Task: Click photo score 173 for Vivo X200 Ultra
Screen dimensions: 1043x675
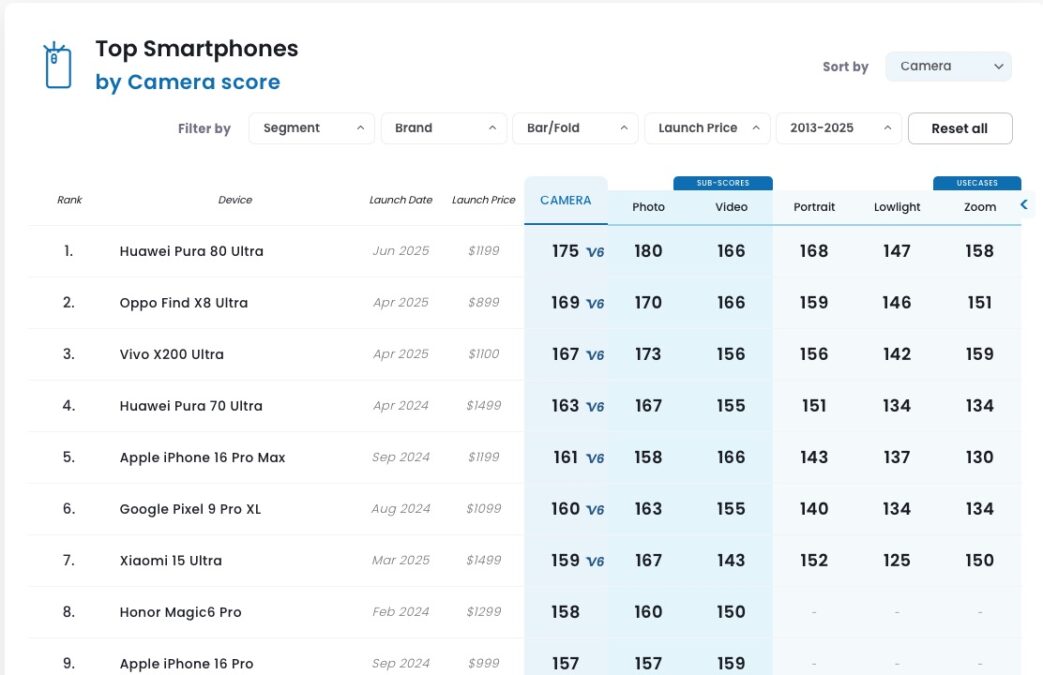Action: point(649,354)
